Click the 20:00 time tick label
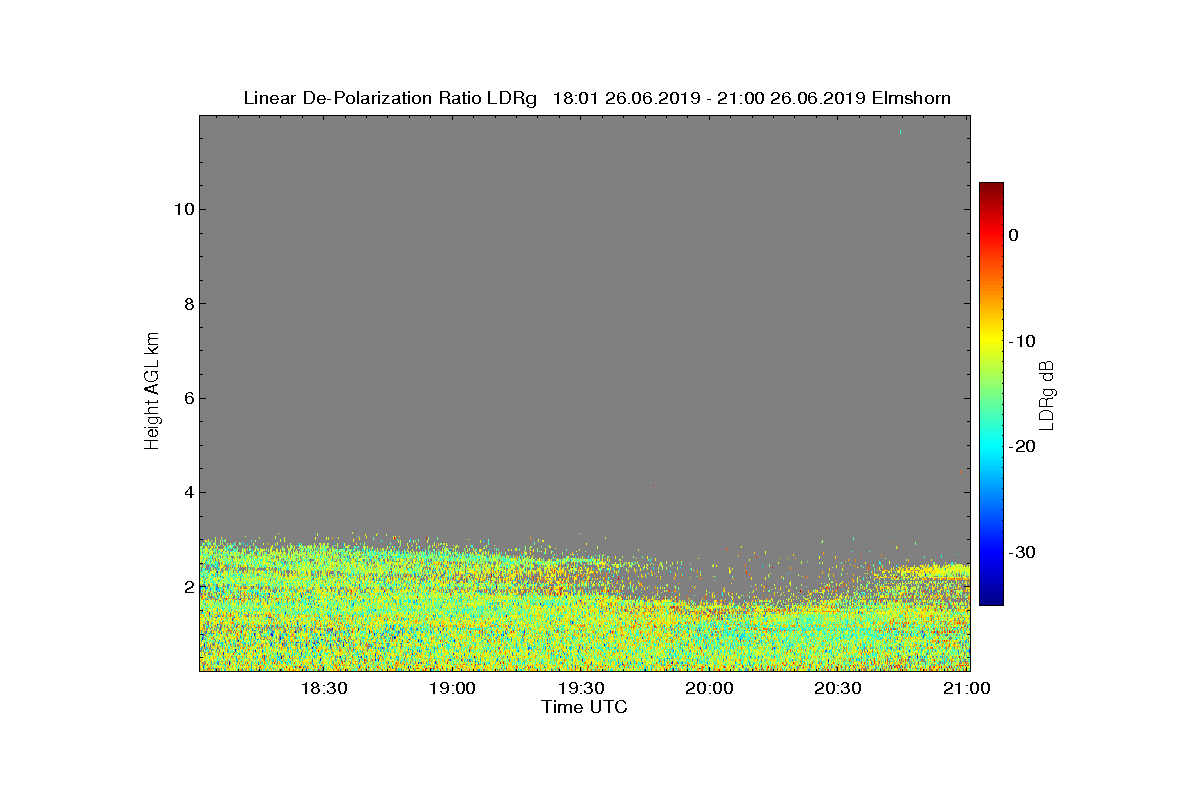This screenshot has width=1200, height=800. coord(710,689)
